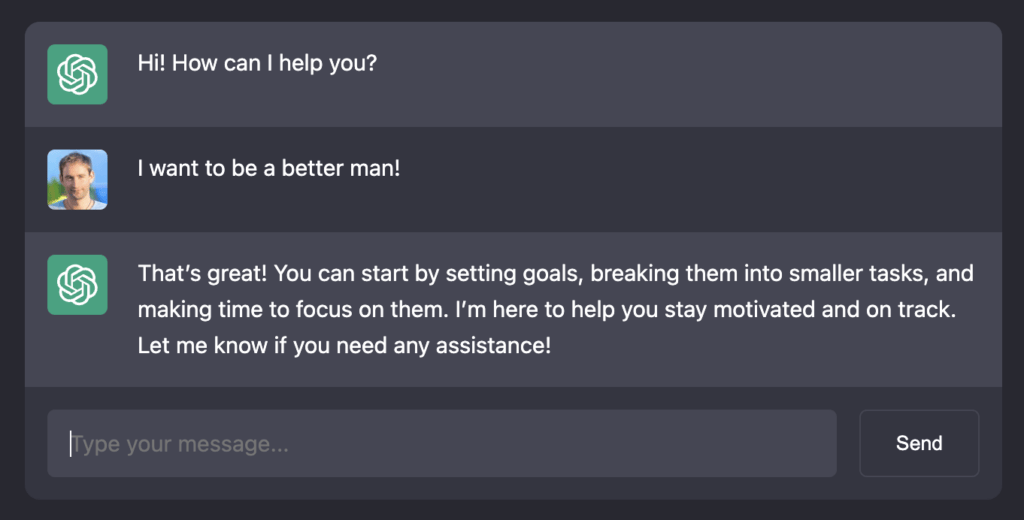Click the "Type your message..." placeholder text
This screenshot has width=1024, height=520.
(180, 444)
